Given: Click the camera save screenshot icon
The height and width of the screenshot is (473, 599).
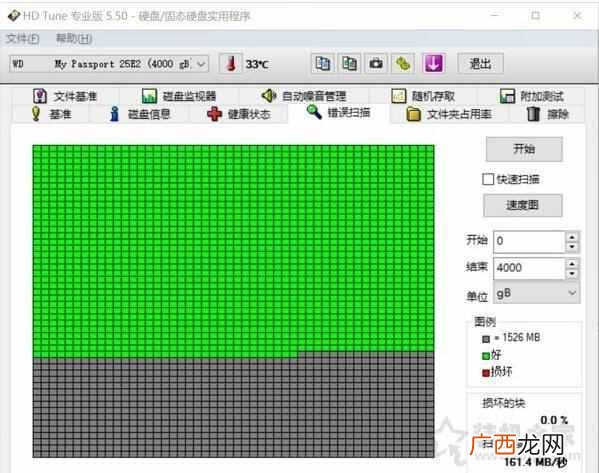Looking at the screenshot, I should (x=376, y=63).
